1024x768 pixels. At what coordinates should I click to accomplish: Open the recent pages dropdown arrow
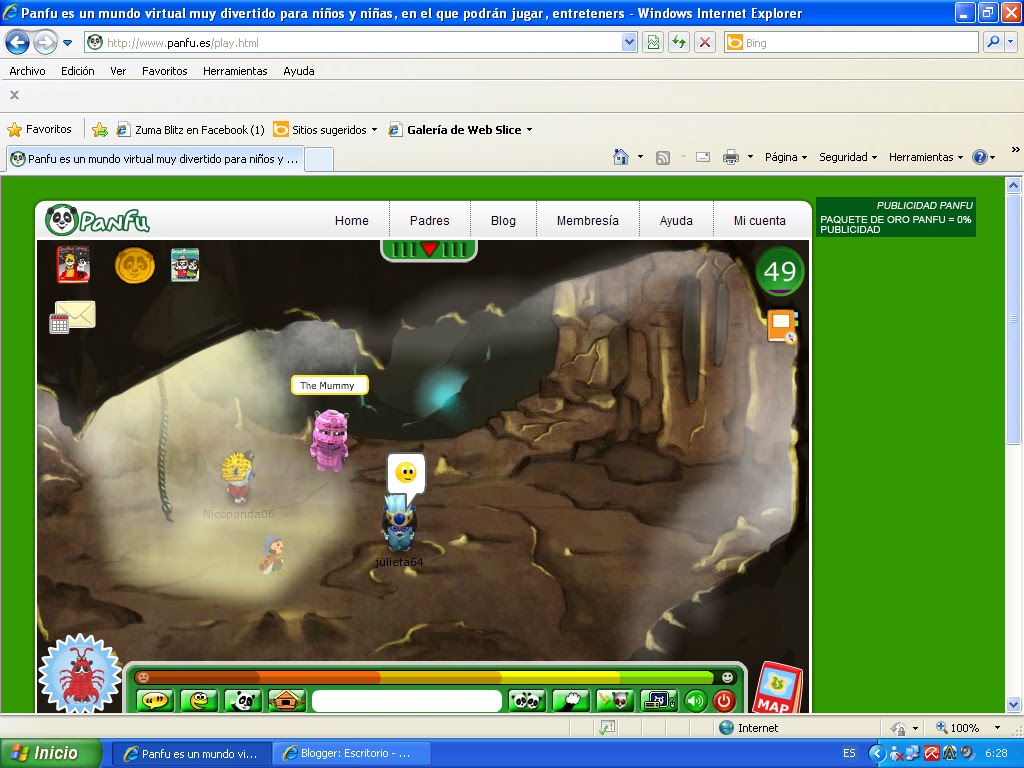coord(67,43)
